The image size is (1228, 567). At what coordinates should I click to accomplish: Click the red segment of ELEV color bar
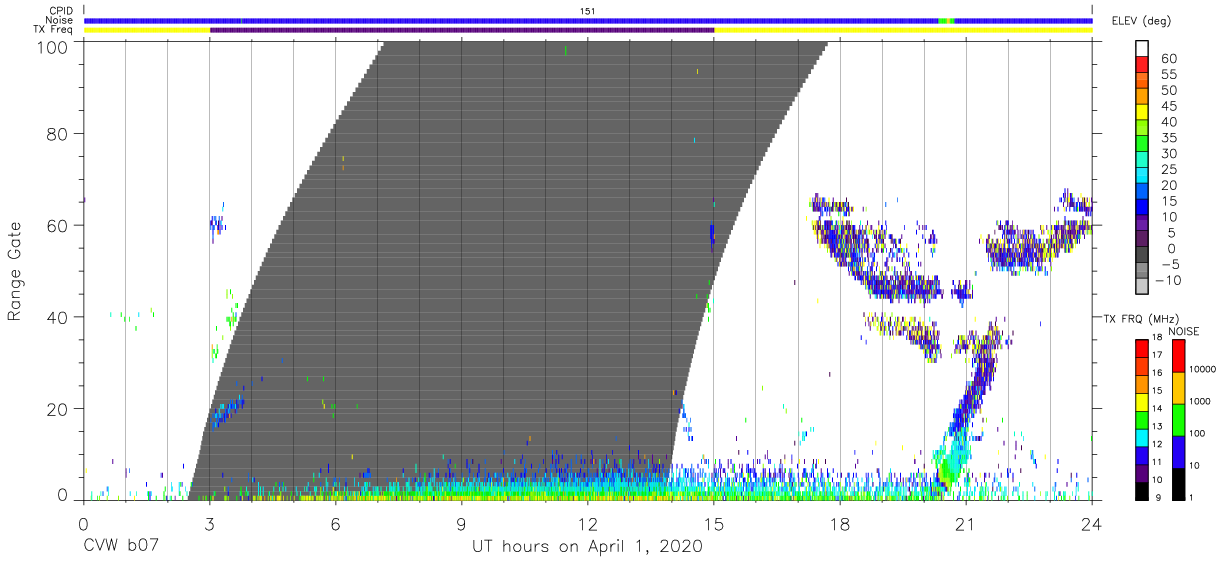click(x=1142, y=64)
